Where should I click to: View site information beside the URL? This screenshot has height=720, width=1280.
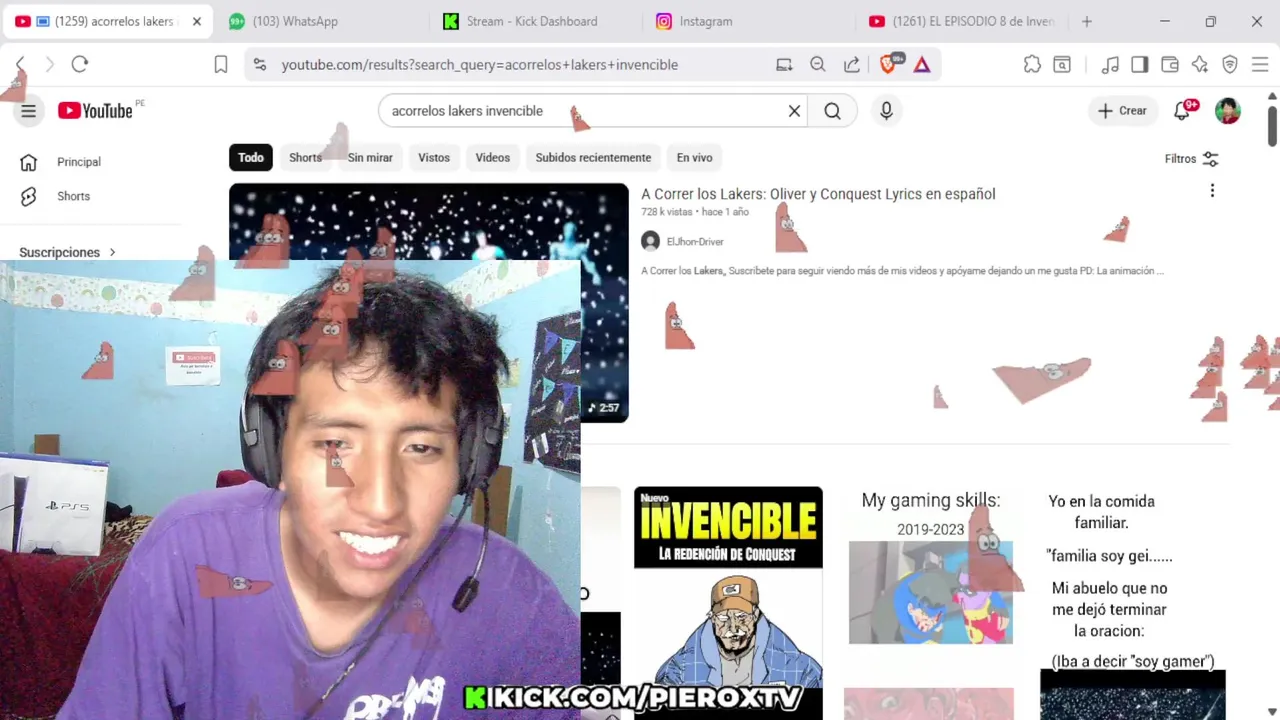tap(260, 65)
